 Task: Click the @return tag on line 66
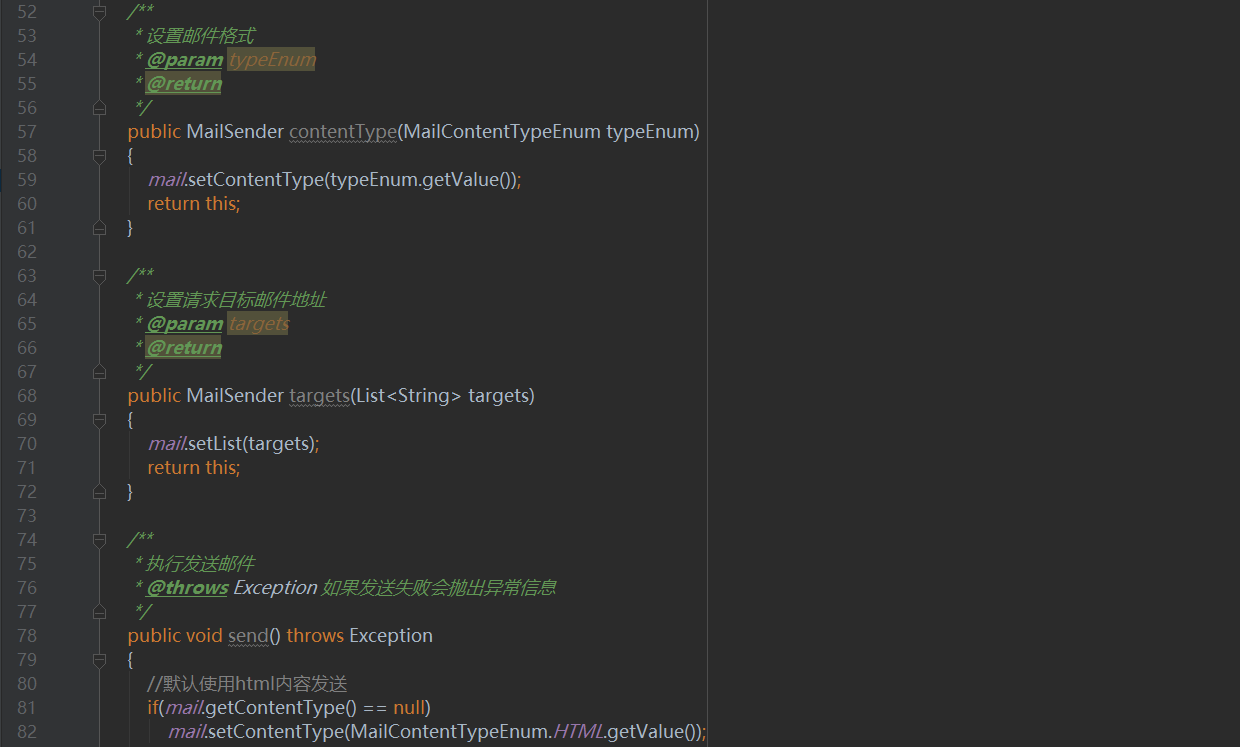tap(184, 348)
